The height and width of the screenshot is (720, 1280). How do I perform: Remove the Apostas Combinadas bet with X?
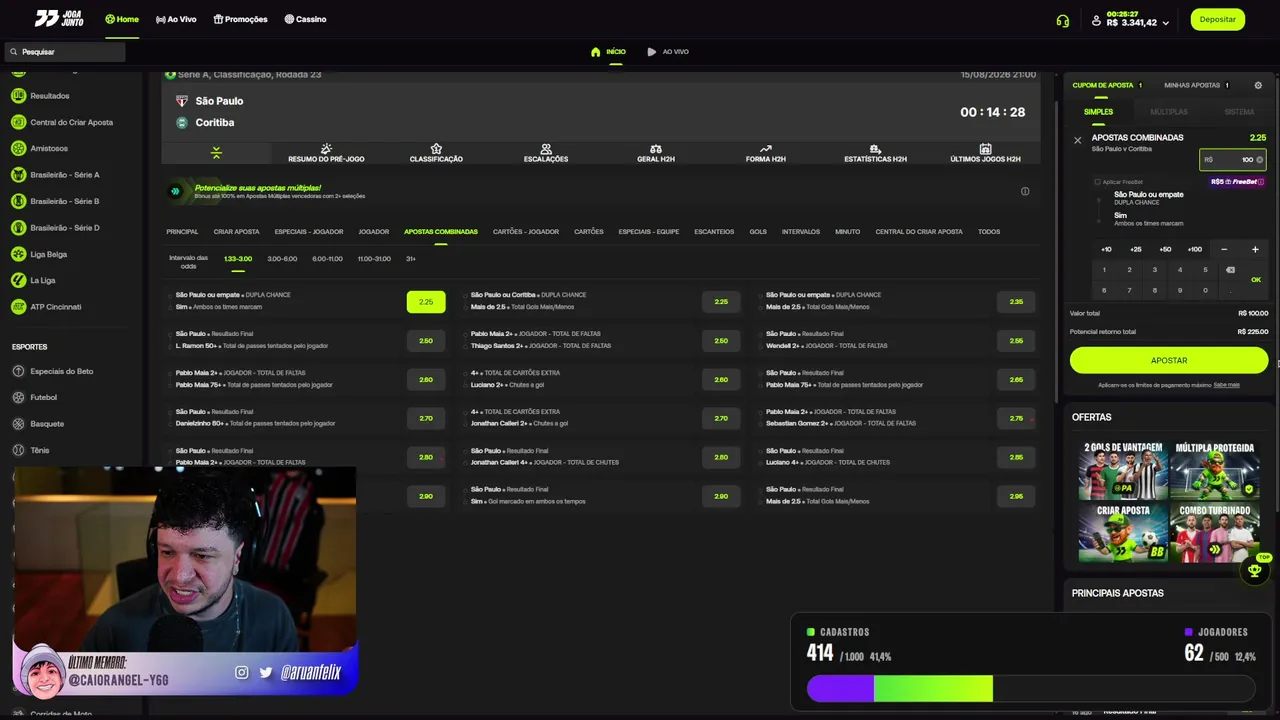click(1077, 140)
